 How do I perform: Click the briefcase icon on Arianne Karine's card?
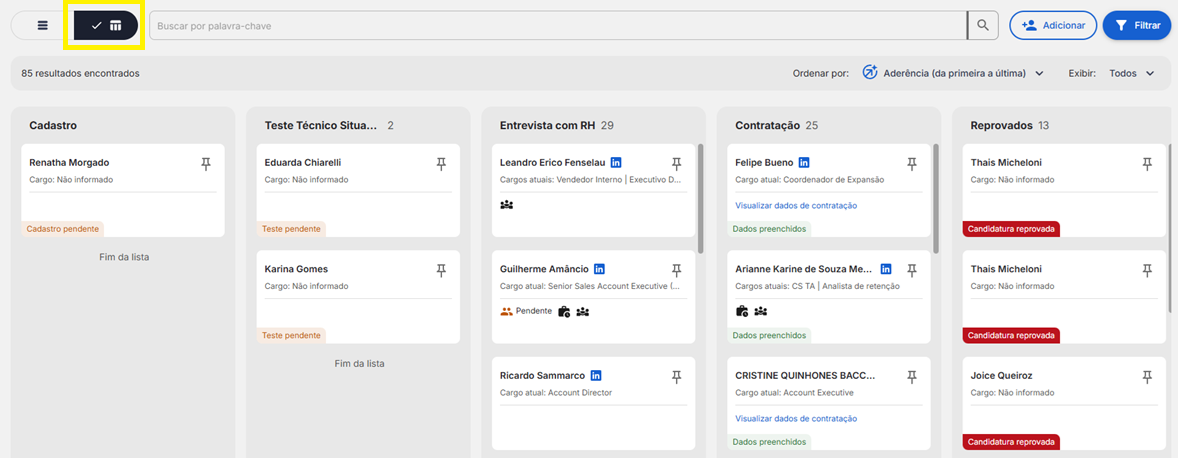[741, 311]
